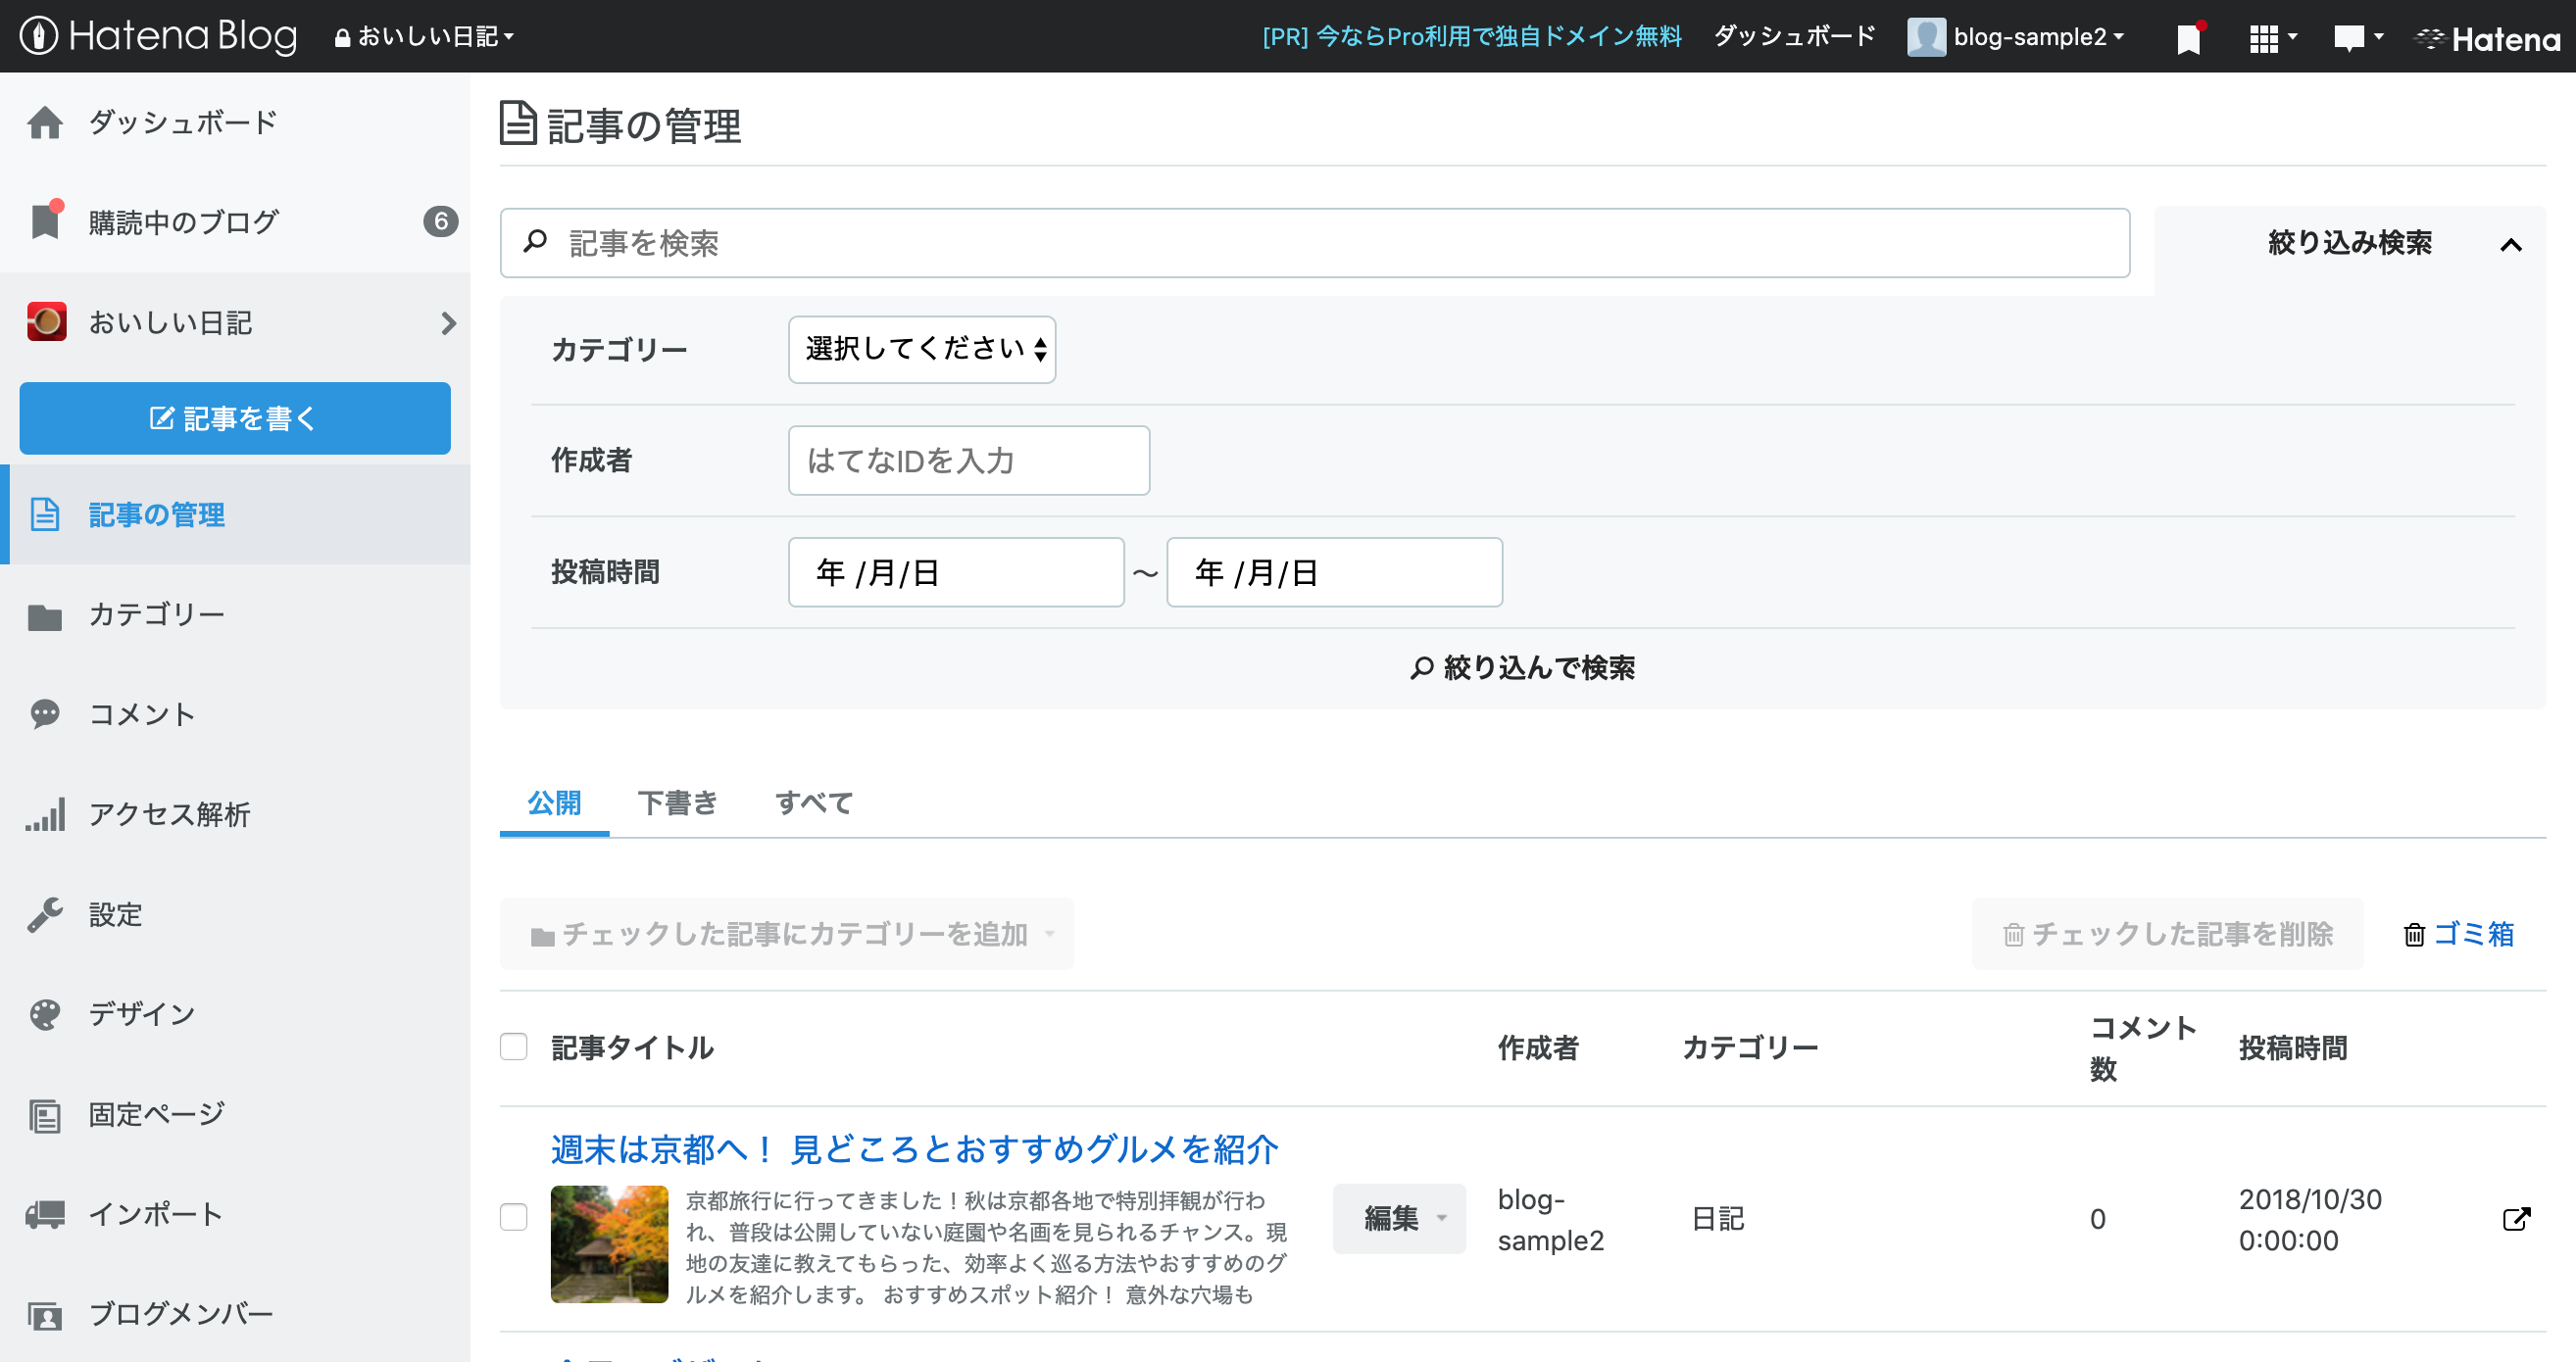Open アクセス解析 chart icon in sidebar
Image resolution: width=2576 pixels, height=1362 pixels.
click(45, 813)
